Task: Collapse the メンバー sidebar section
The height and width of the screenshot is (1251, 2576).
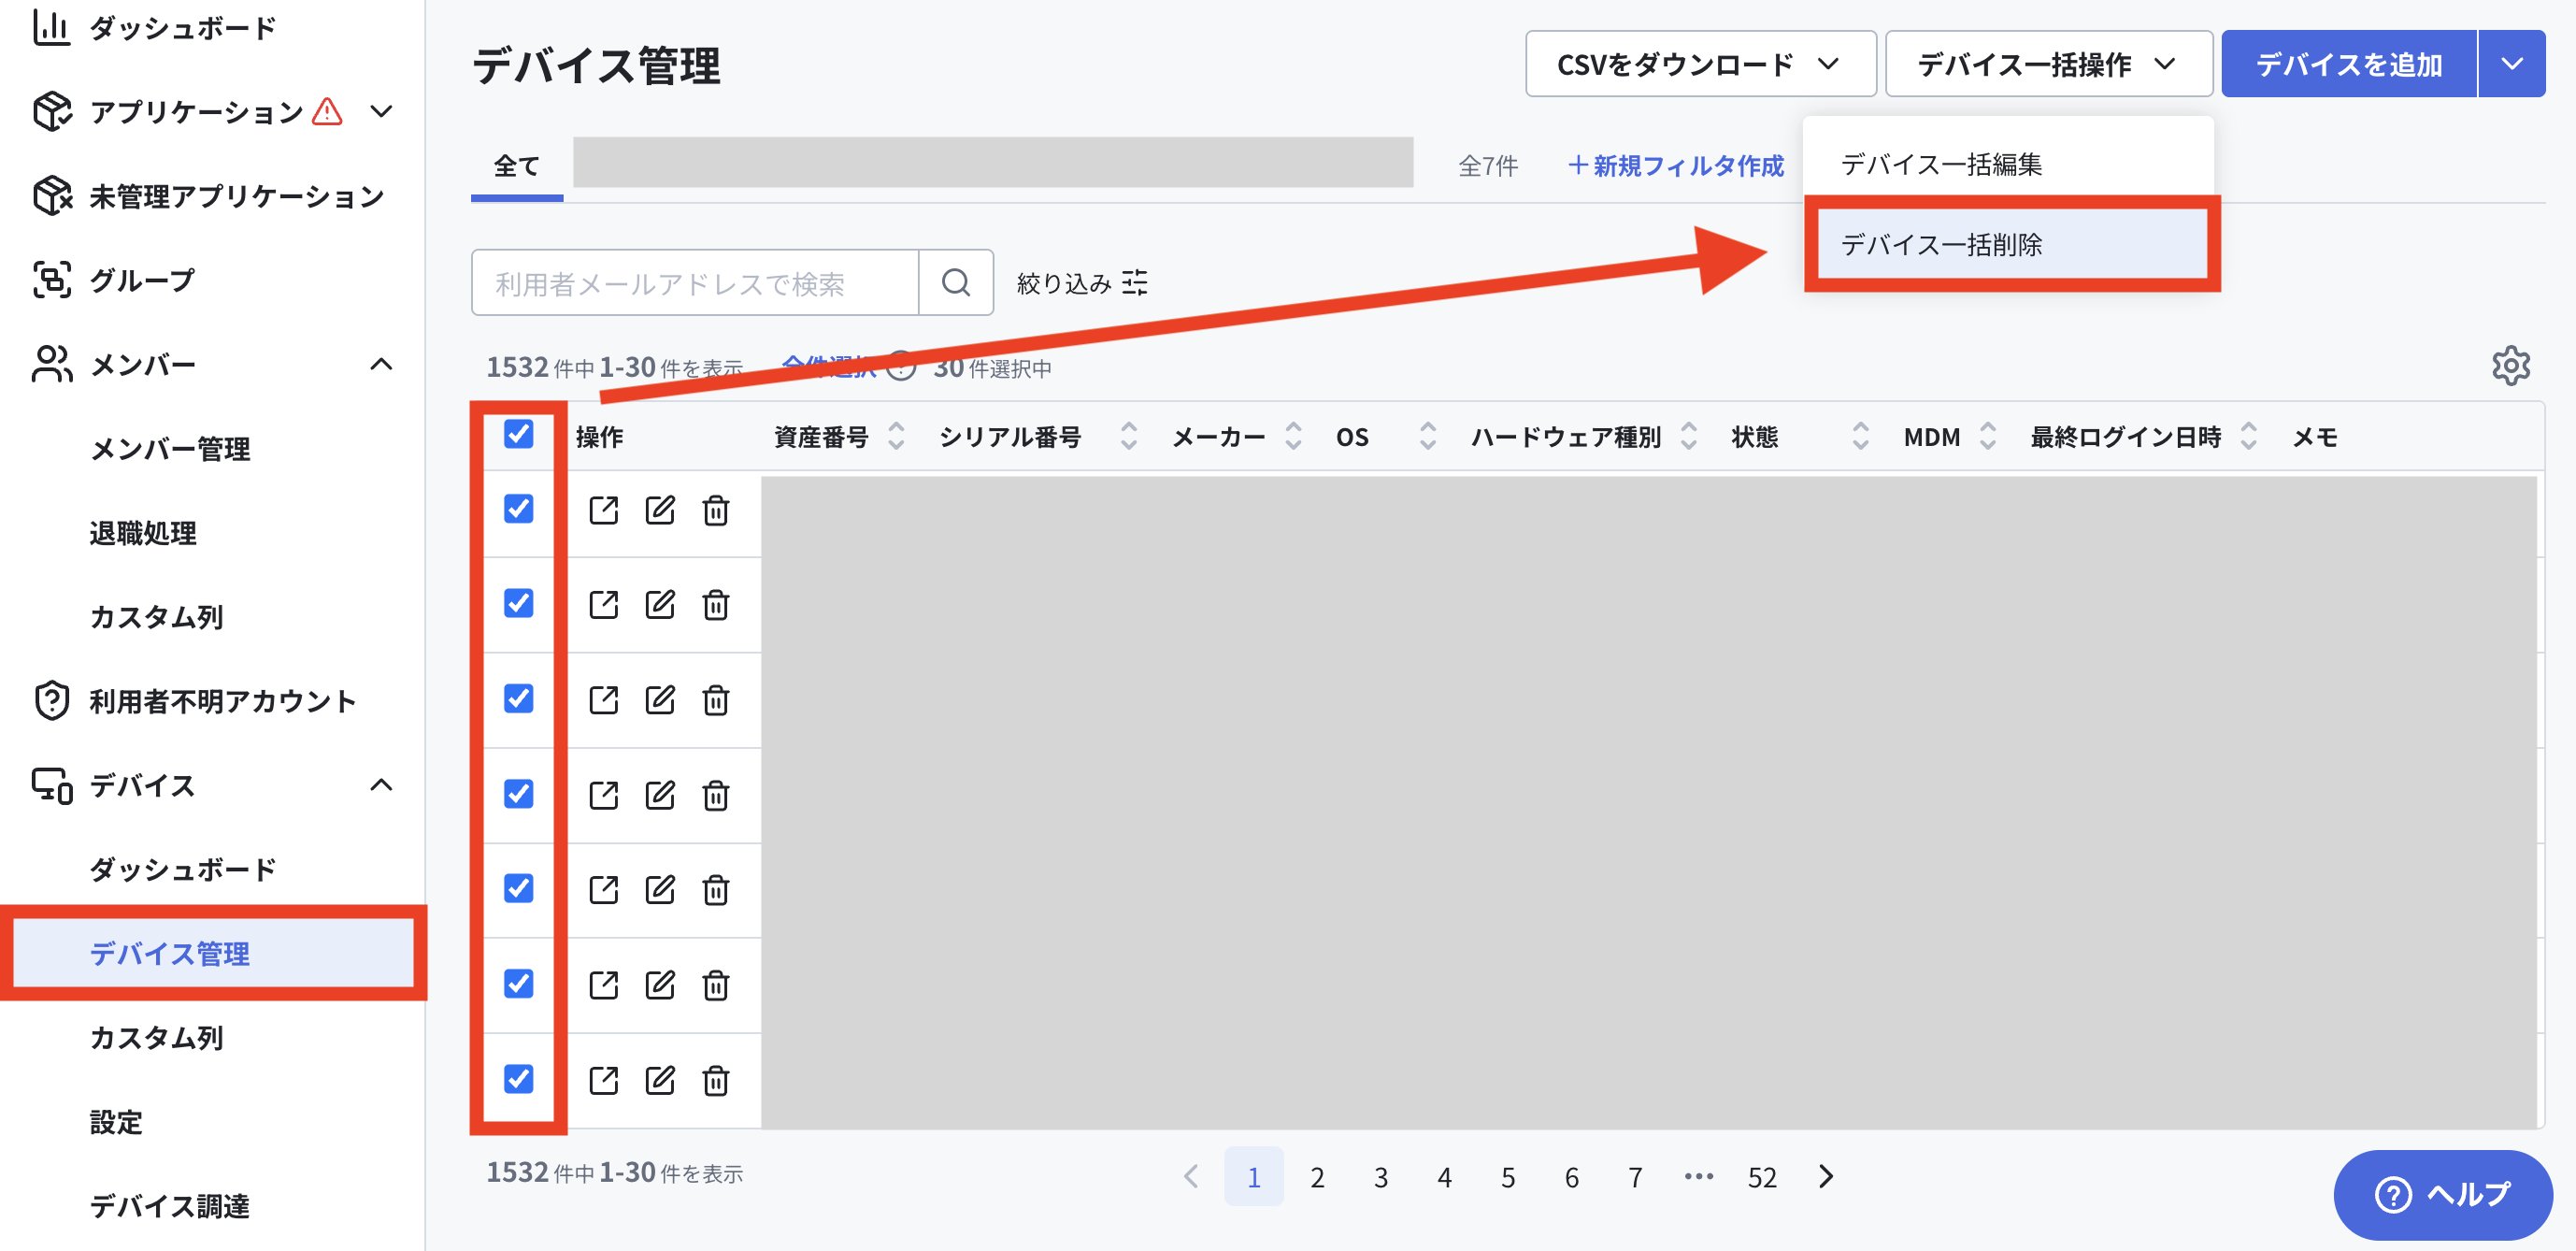Action: [x=381, y=364]
